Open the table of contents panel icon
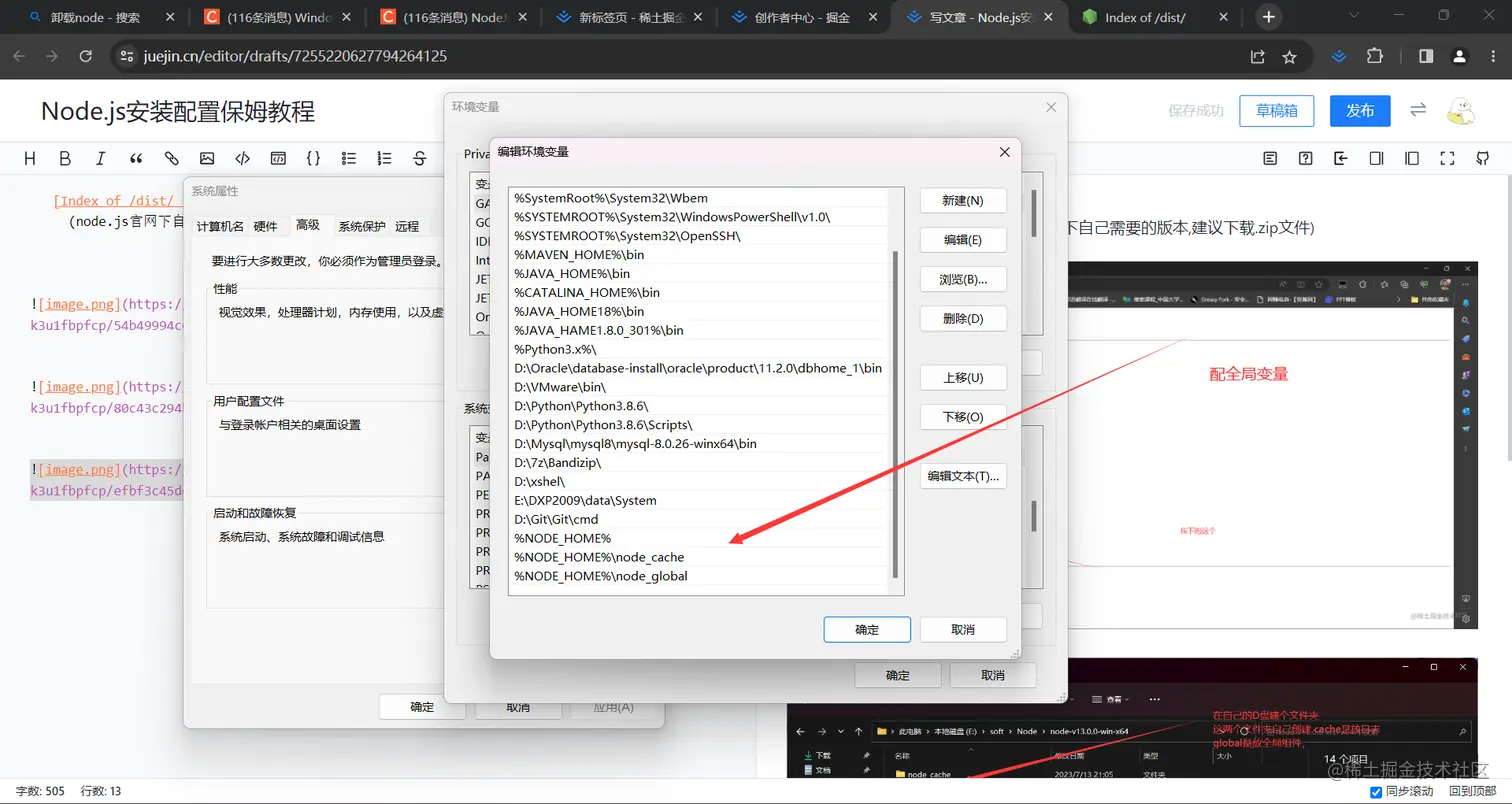Viewport: 1512px width, 804px height. [x=1270, y=158]
